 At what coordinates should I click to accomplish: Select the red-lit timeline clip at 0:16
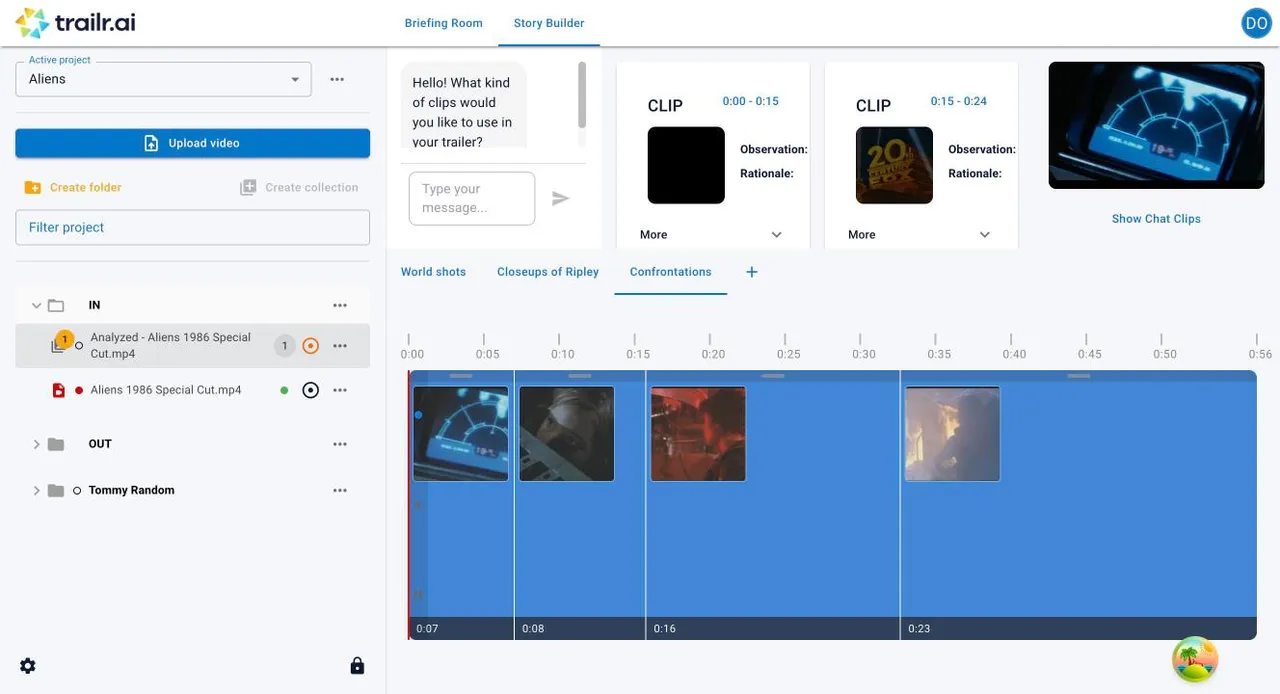(x=698, y=434)
